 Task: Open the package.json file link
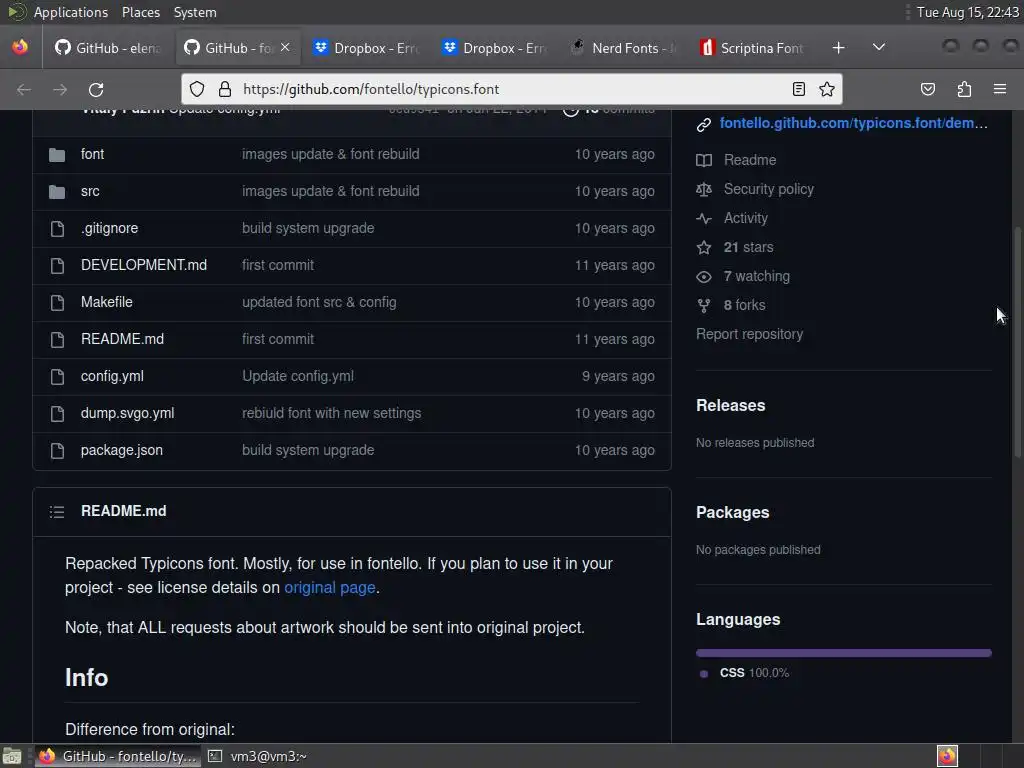[x=121, y=450]
